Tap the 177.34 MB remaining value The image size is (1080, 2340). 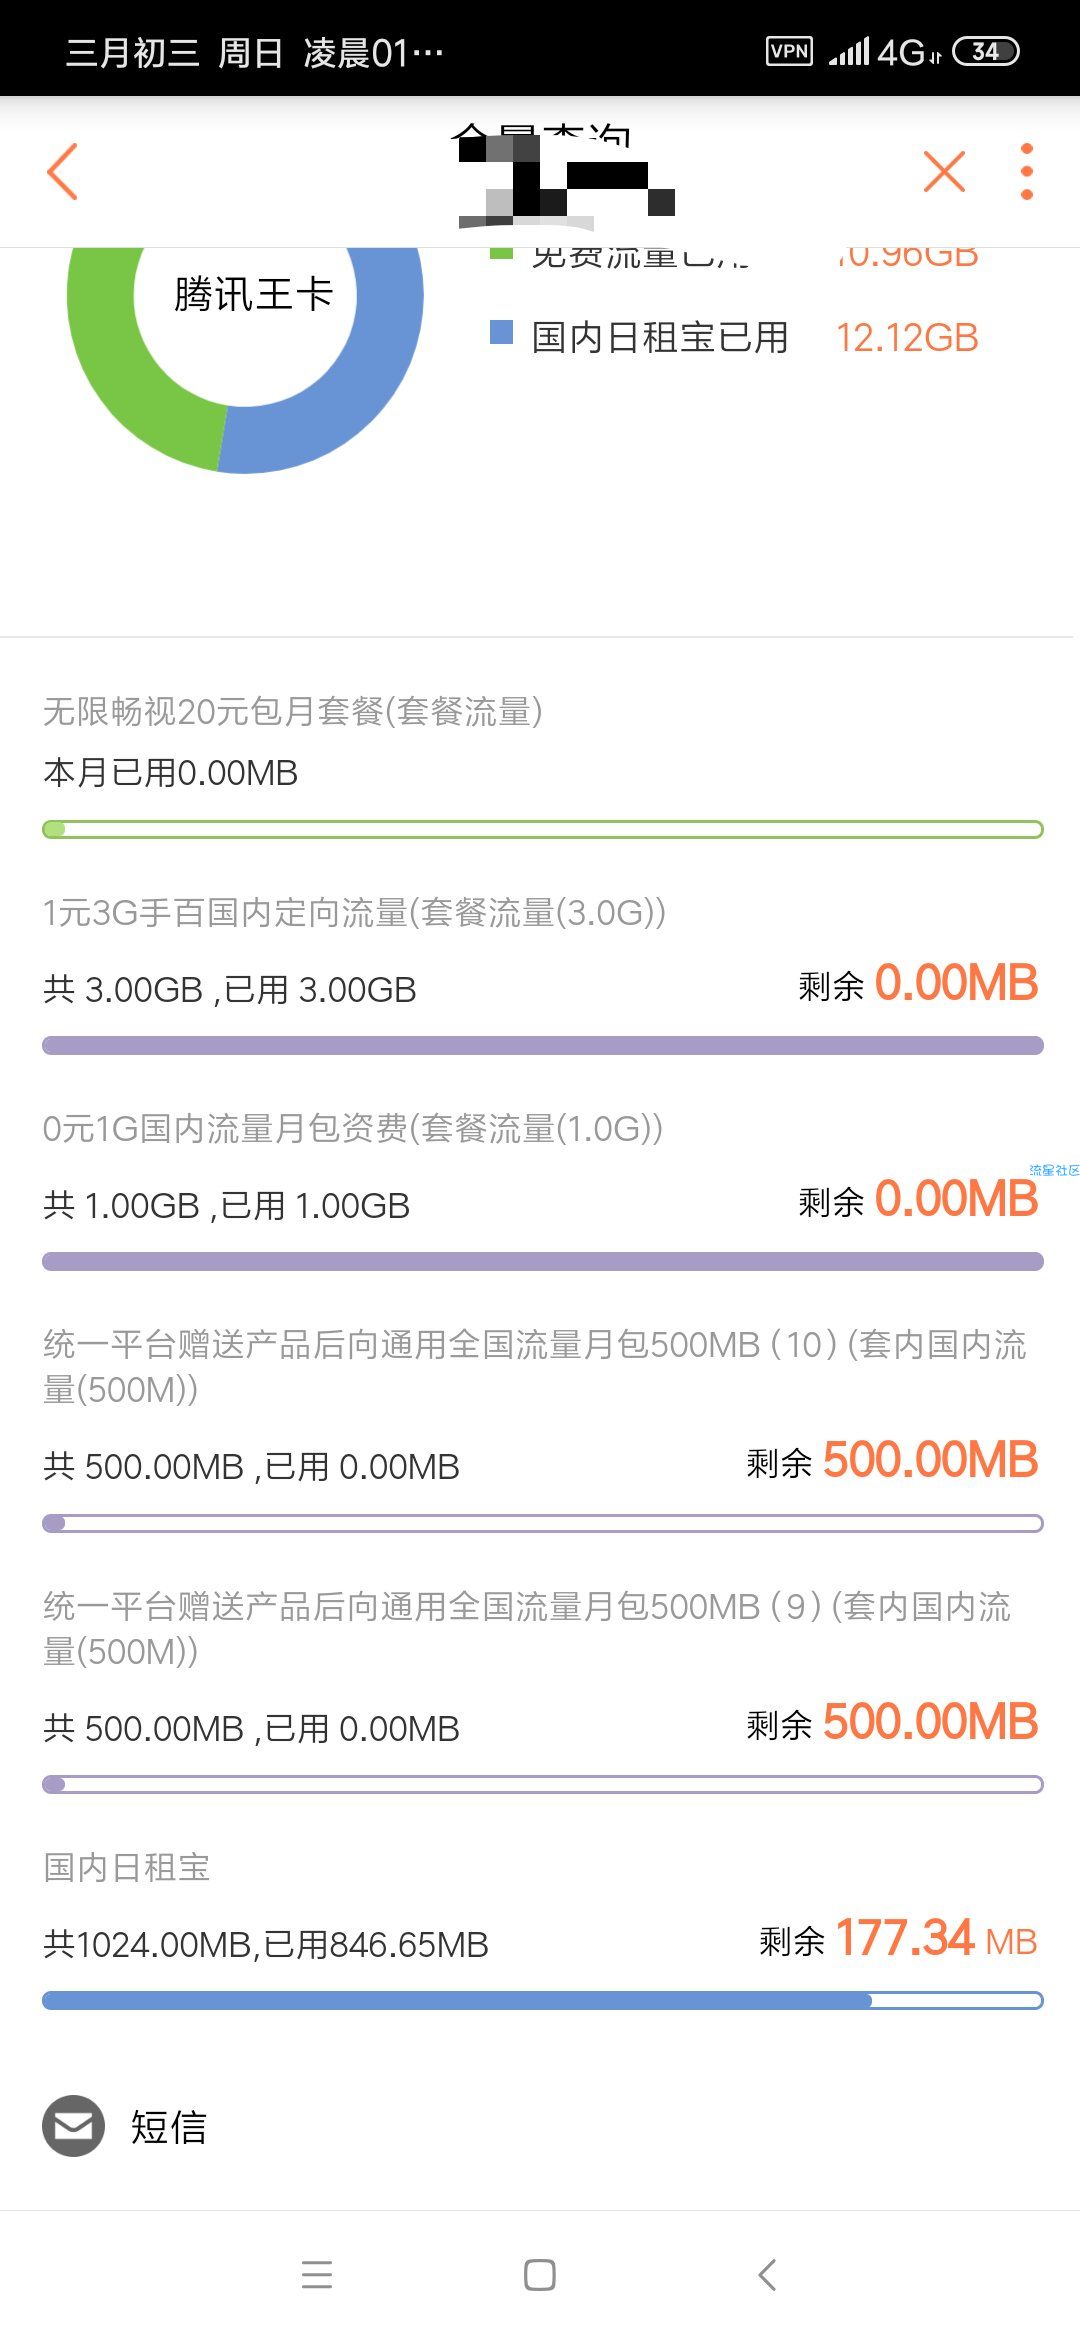[x=936, y=1939]
